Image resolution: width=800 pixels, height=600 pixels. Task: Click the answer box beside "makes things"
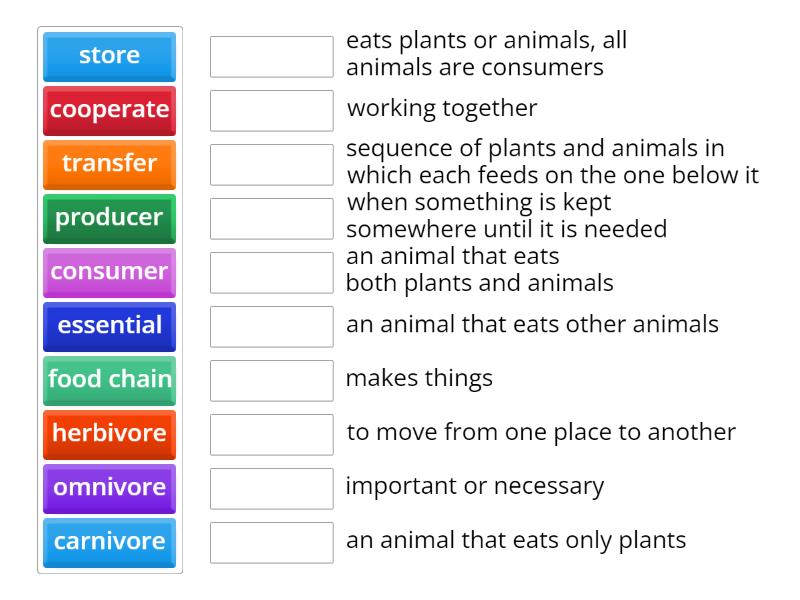pos(271,380)
